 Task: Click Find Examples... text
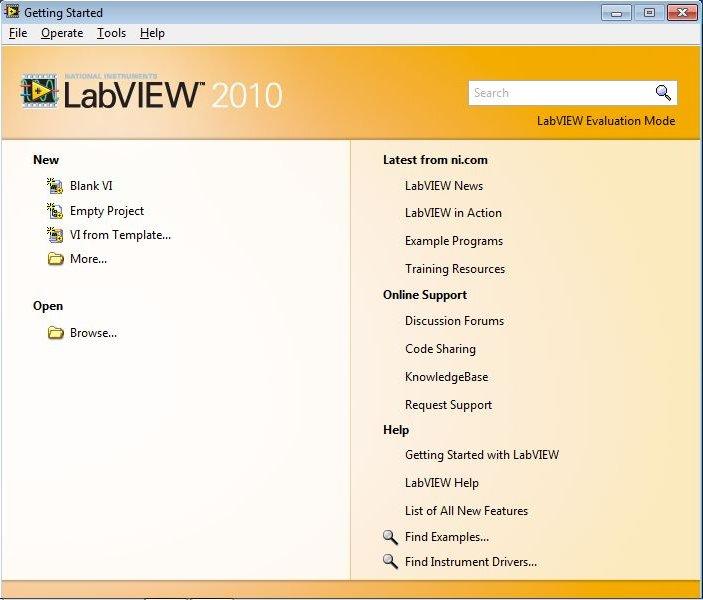(447, 537)
